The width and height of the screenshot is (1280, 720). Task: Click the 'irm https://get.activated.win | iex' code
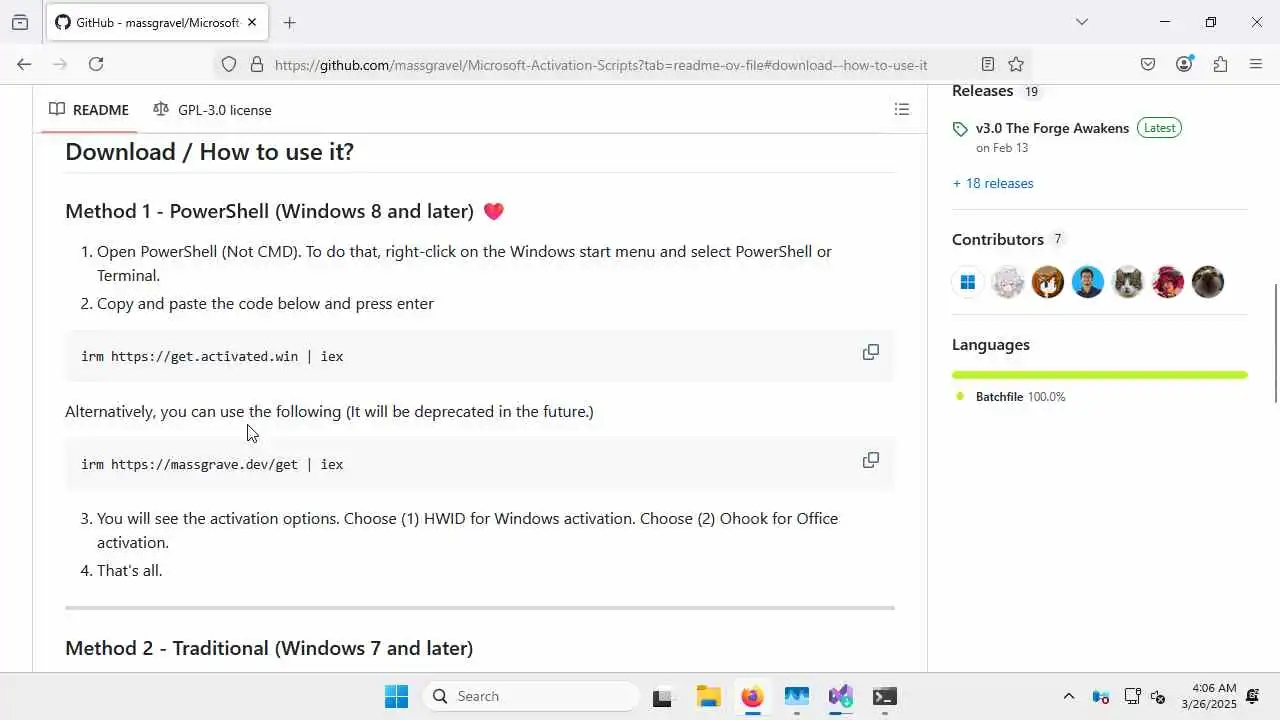[x=212, y=356]
